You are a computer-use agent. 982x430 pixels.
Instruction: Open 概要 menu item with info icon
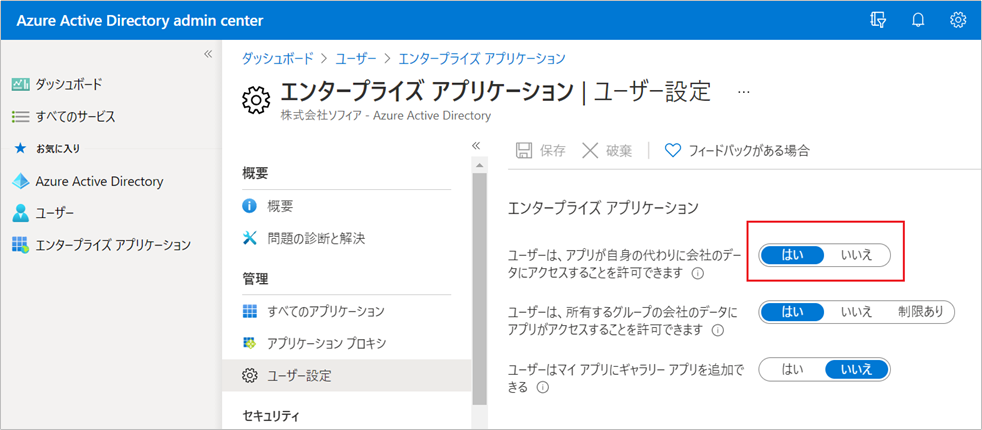point(346,205)
